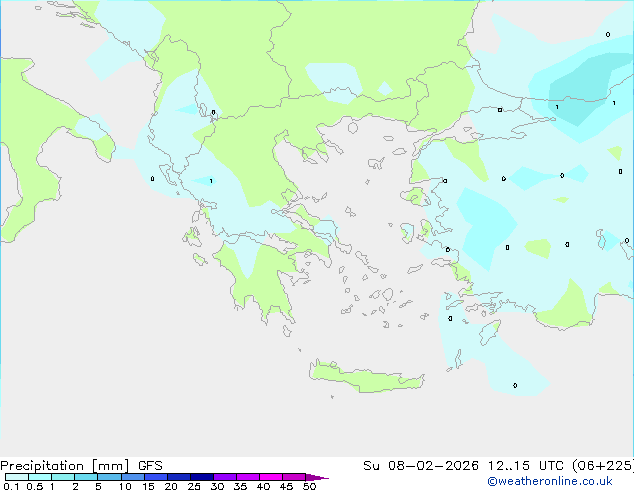The image size is (634, 490).
Task: Click the 45–50 mm legend color segment
Action: tap(294, 477)
